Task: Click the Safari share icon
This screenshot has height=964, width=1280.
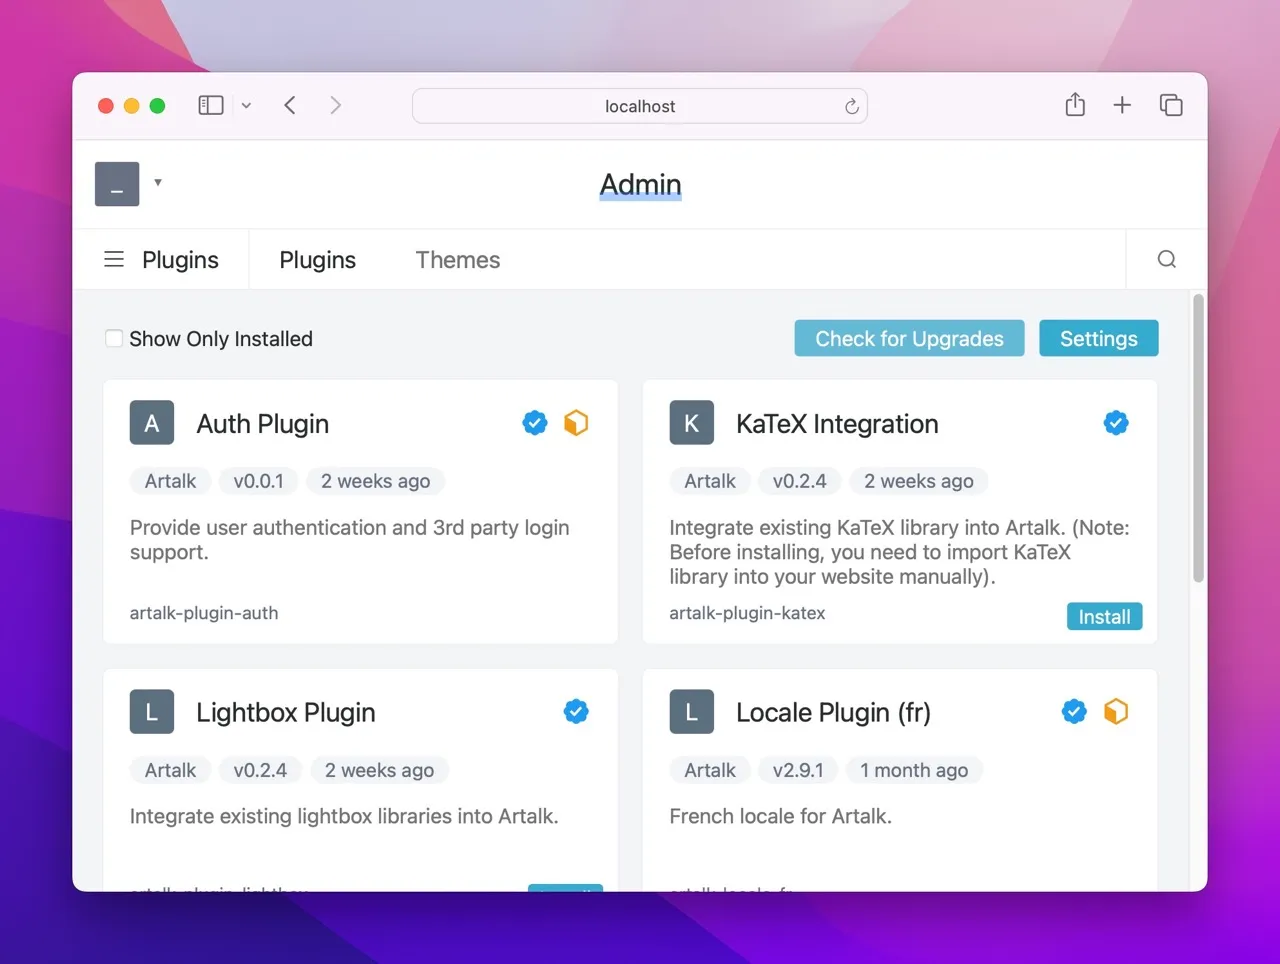Action: (x=1075, y=104)
